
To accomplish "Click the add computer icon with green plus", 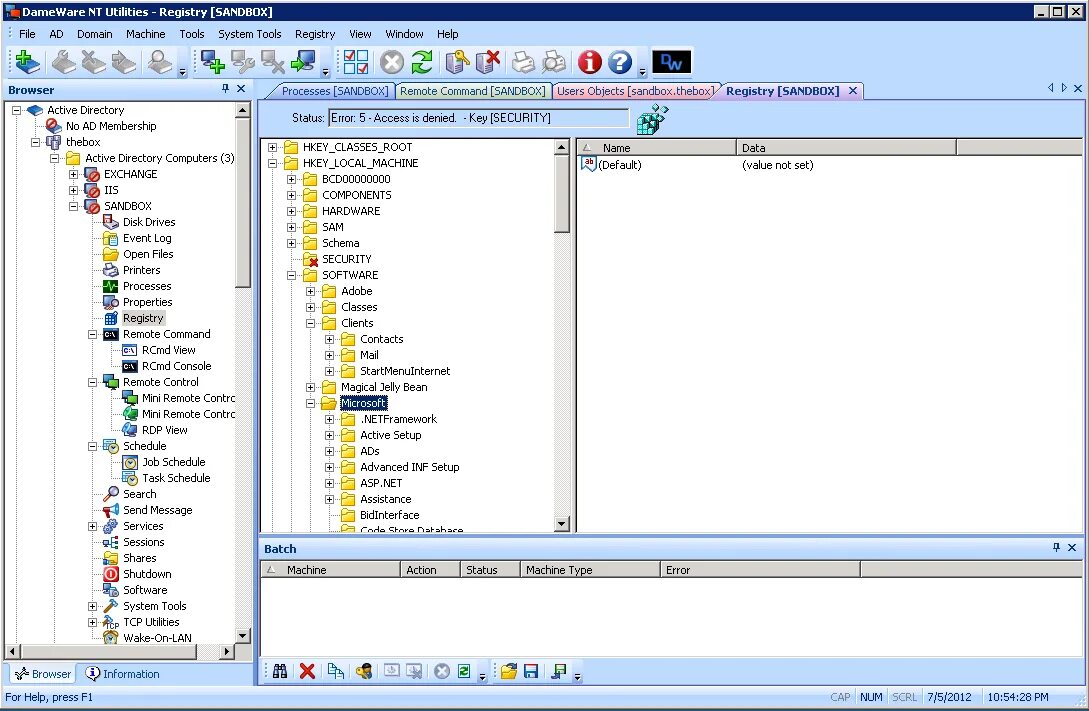I will pyautogui.click(x=213, y=62).
